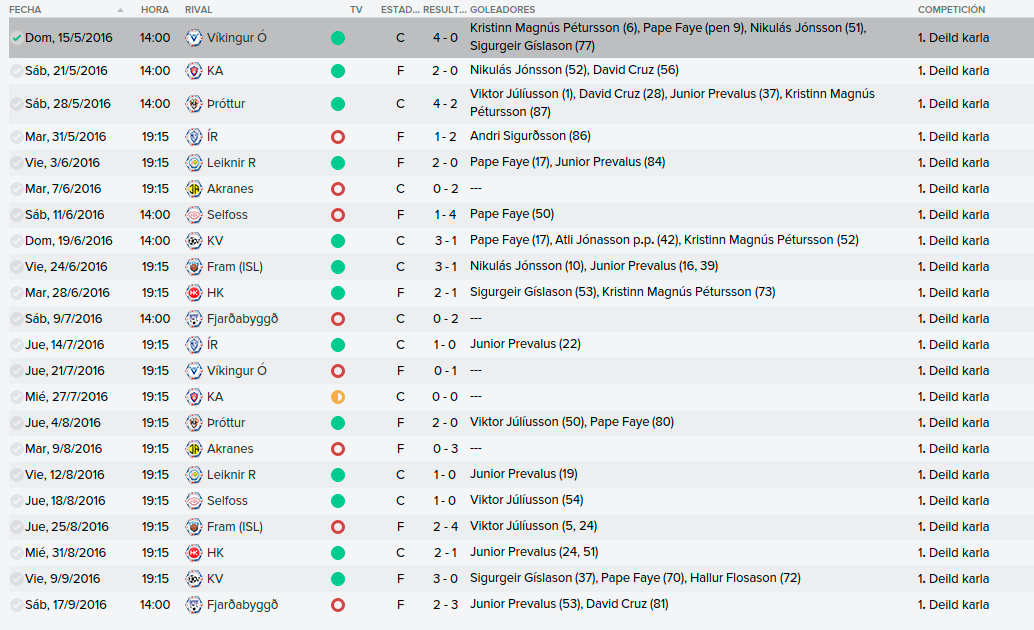
Task: Click the KV club badge on 9/9/2016
Action: pos(193,579)
